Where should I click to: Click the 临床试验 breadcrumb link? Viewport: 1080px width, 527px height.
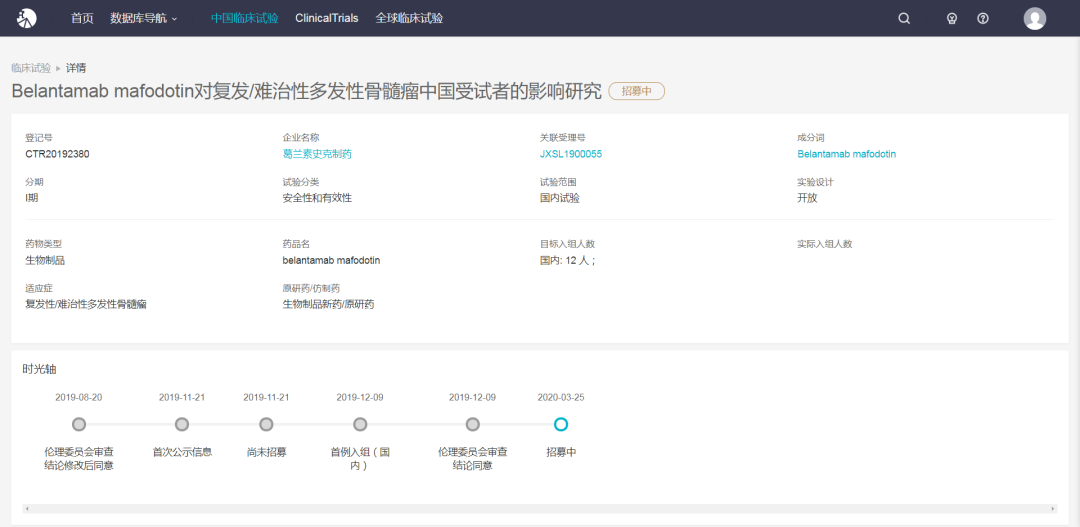[x=31, y=68]
